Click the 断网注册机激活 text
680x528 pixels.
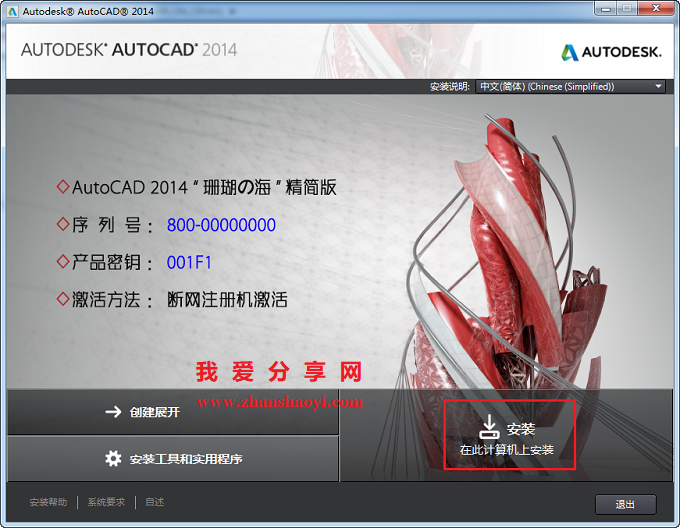point(227,300)
